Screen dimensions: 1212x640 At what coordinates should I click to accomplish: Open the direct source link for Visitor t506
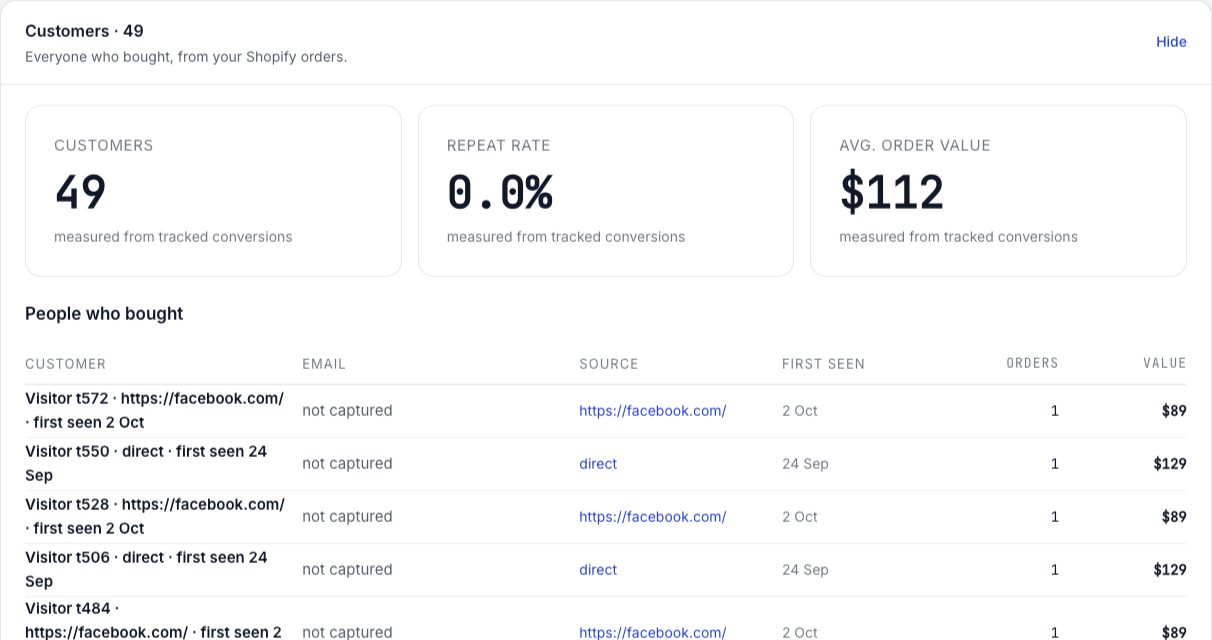598,570
